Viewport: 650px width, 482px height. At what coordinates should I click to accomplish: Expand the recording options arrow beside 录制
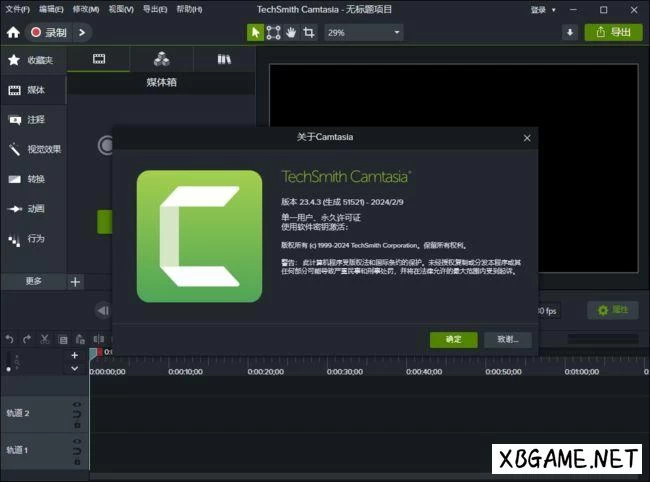point(82,32)
